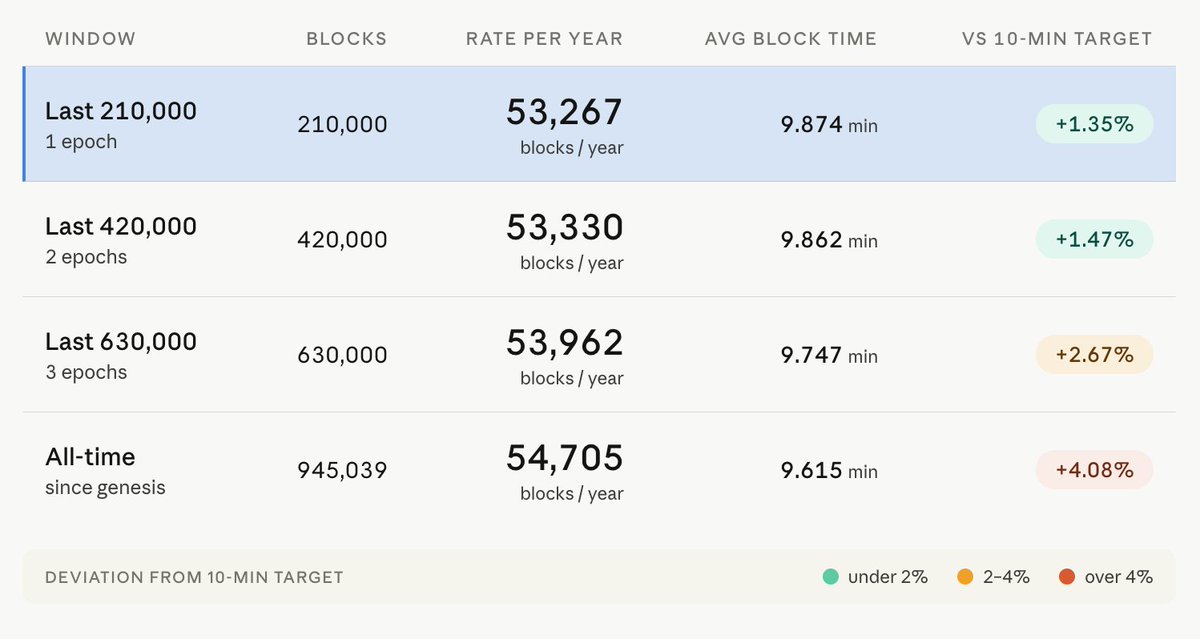Image resolution: width=1200 pixels, height=639 pixels.
Task: Click the 'DEVIATION FROM 10-MIN TARGET' legend label
Action: pyautogui.click(x=194, y=577)
